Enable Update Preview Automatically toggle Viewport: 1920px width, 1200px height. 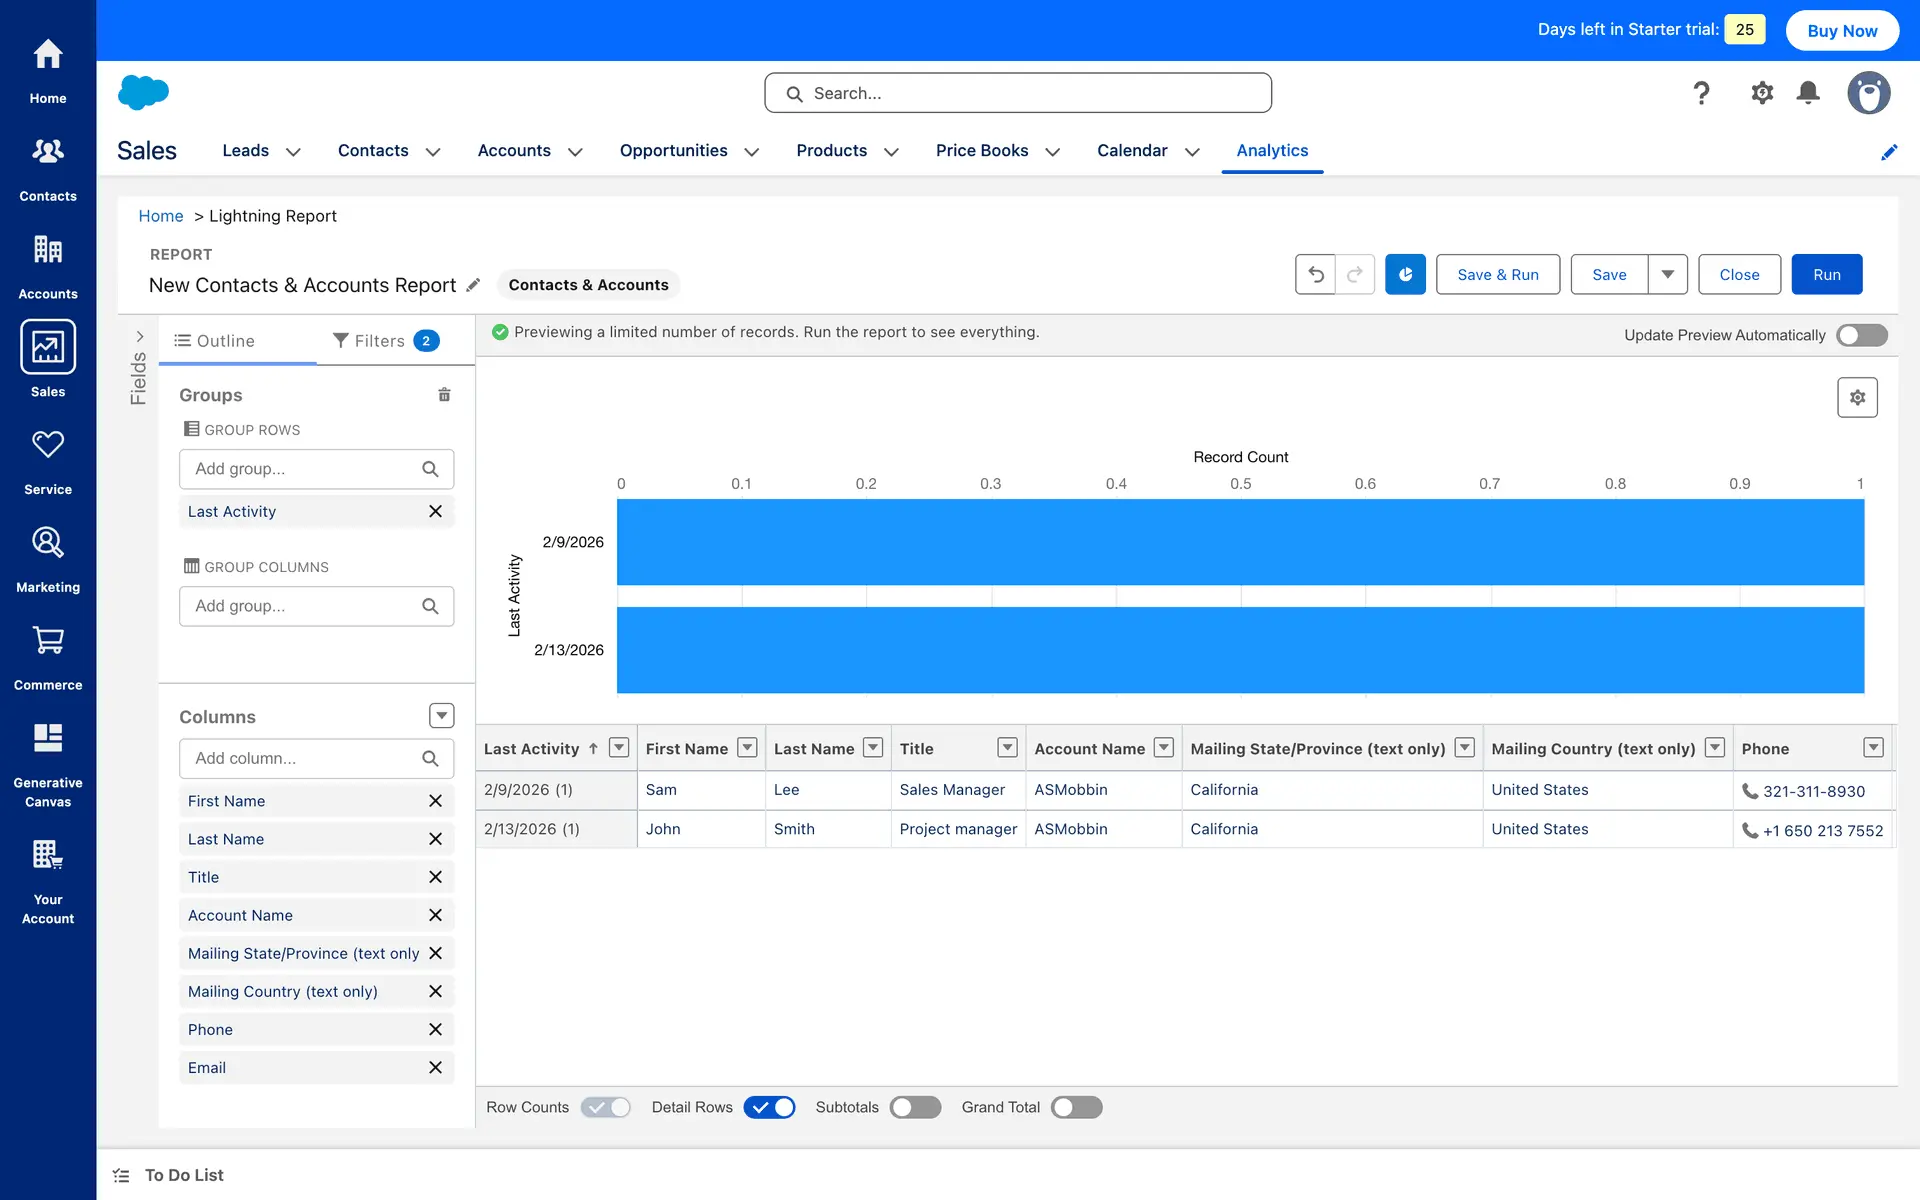pos(1861,335)
